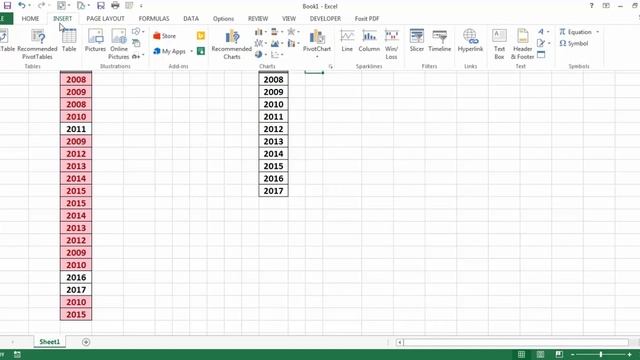The image size is (640, 360).
Task: Switch to Page Break Preview in status bar
Action: point(559,354)
